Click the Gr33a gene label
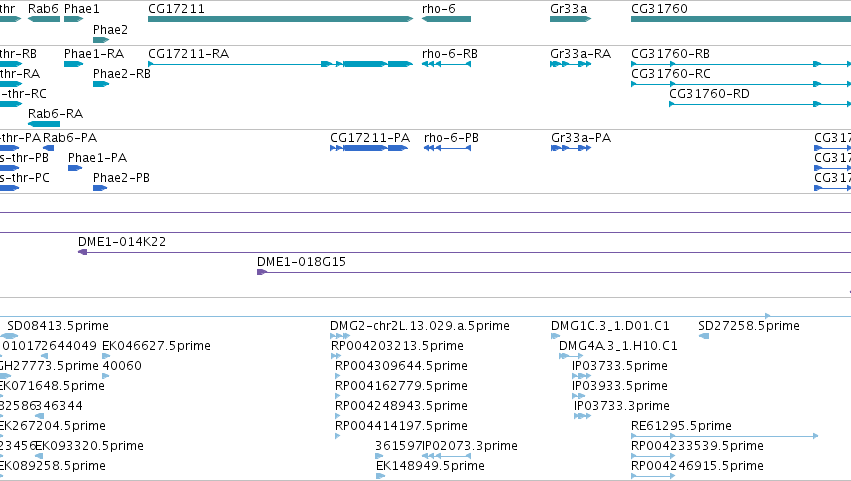 568,9
